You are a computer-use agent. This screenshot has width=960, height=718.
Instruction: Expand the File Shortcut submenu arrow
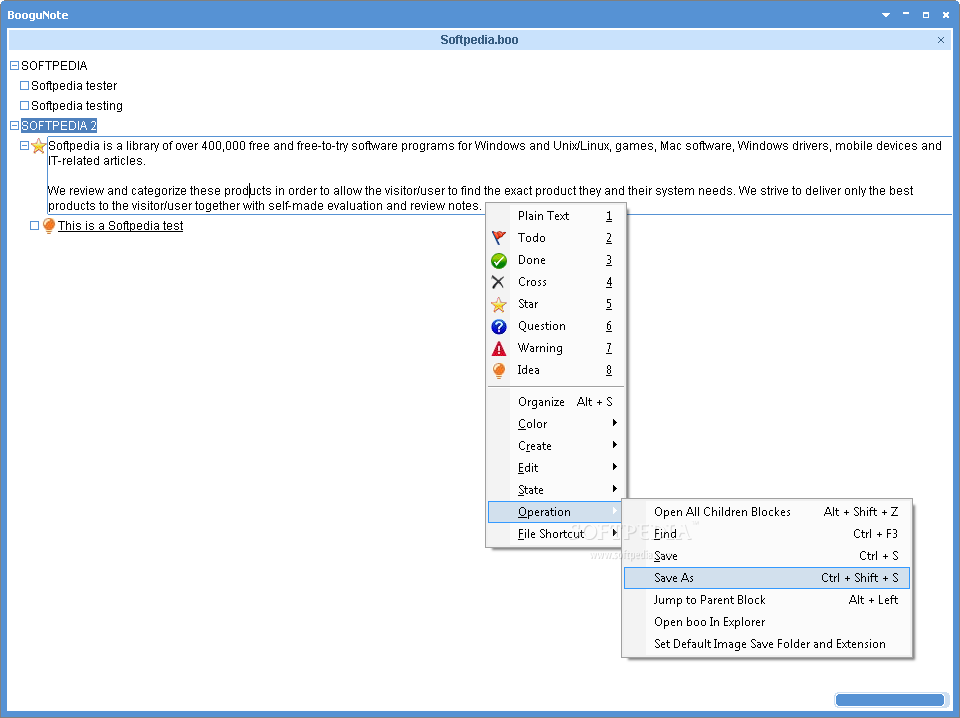pyautogui.click(x=614, y=533)
